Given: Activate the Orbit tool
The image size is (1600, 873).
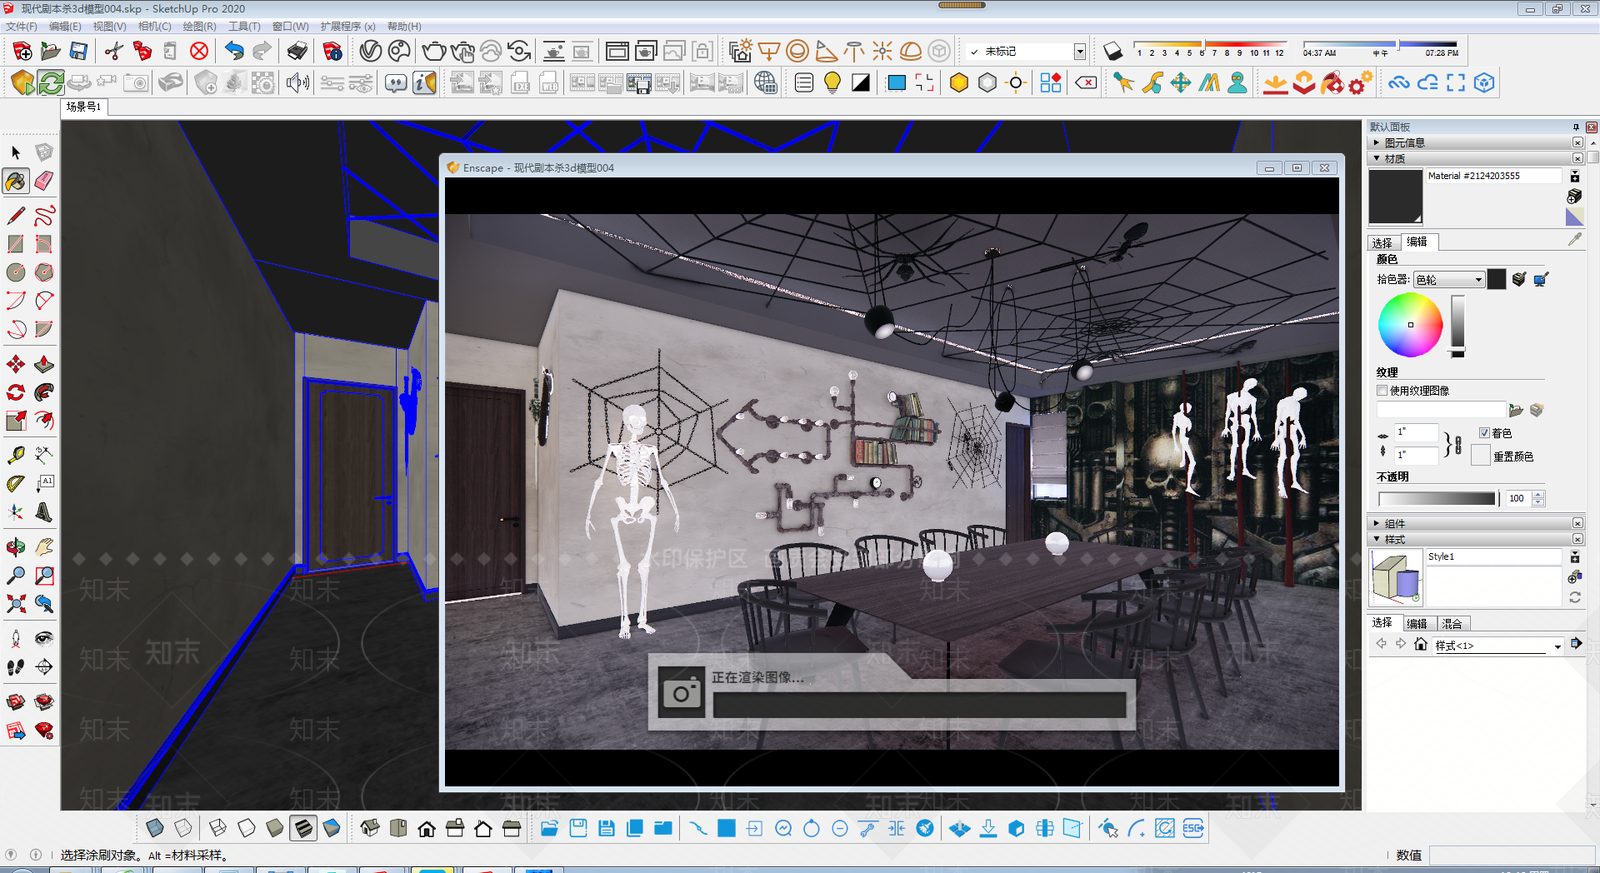Looking at the screenshot, I should pyautogui.click(x=16, y=547).
